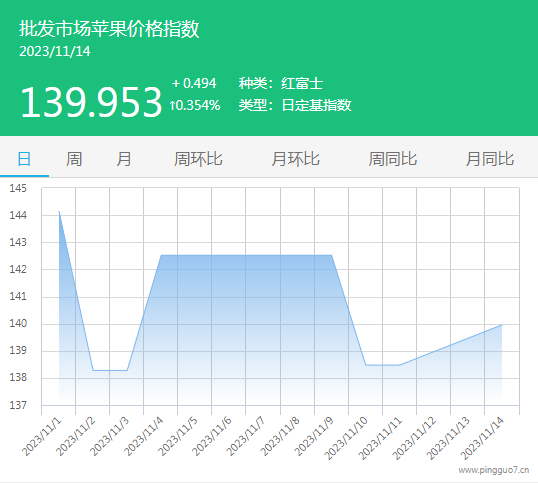The height and width of the screenshot is (483, 538).
Task: Click the 2023/11/10 low point on chart
Action: click(366, 365)
